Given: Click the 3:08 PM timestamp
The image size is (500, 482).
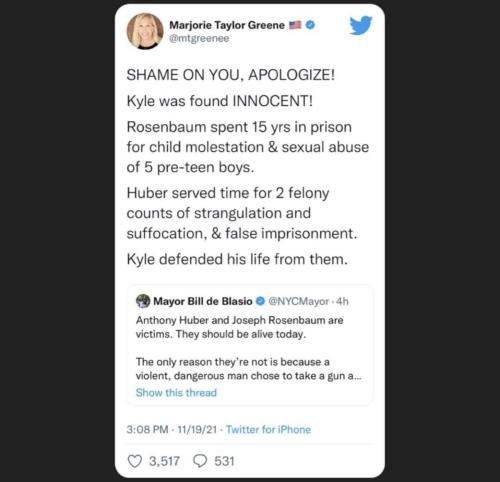Looking at the screenshot, I should tap(147, 429).
